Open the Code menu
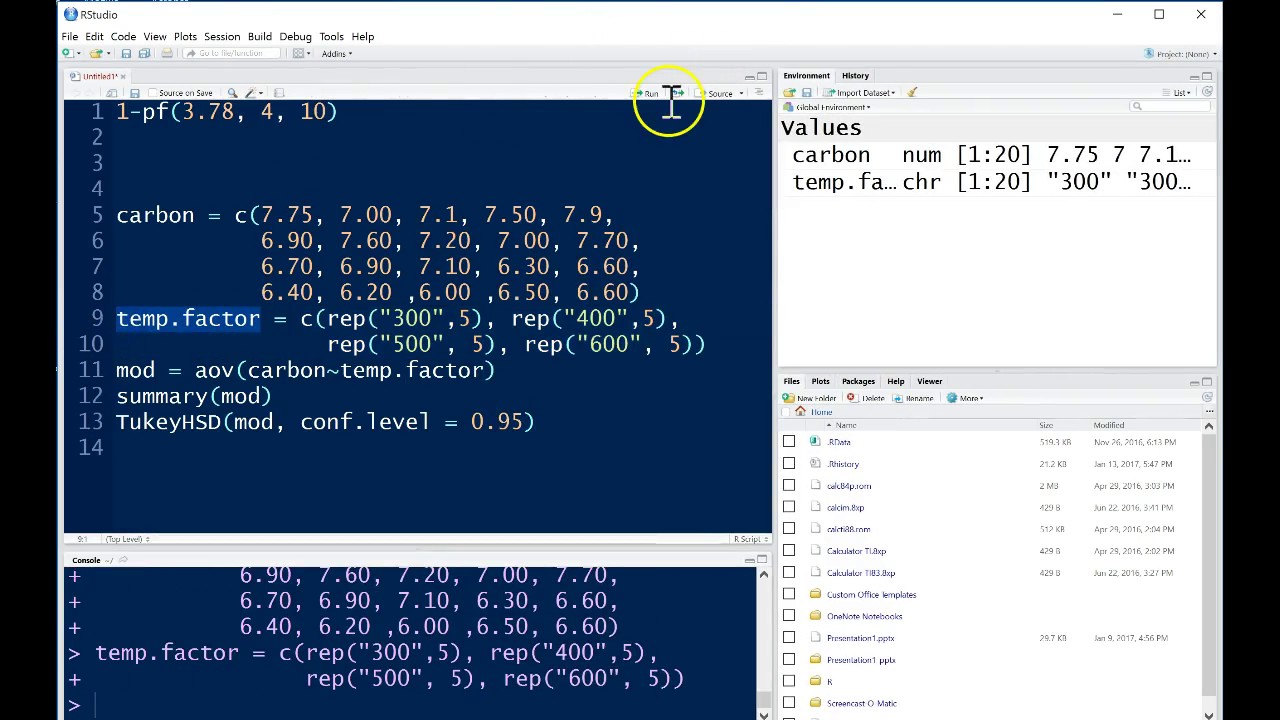The width and height of the screenshot is (1280, 720). point(123,37)
